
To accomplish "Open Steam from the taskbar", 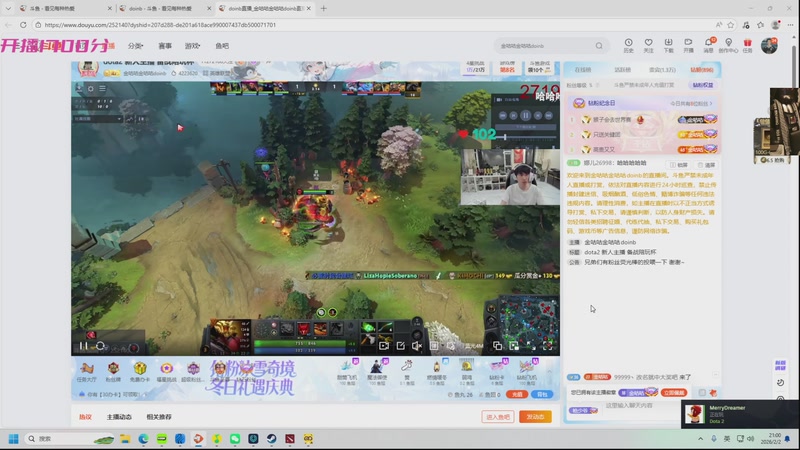I will (271, 439).
